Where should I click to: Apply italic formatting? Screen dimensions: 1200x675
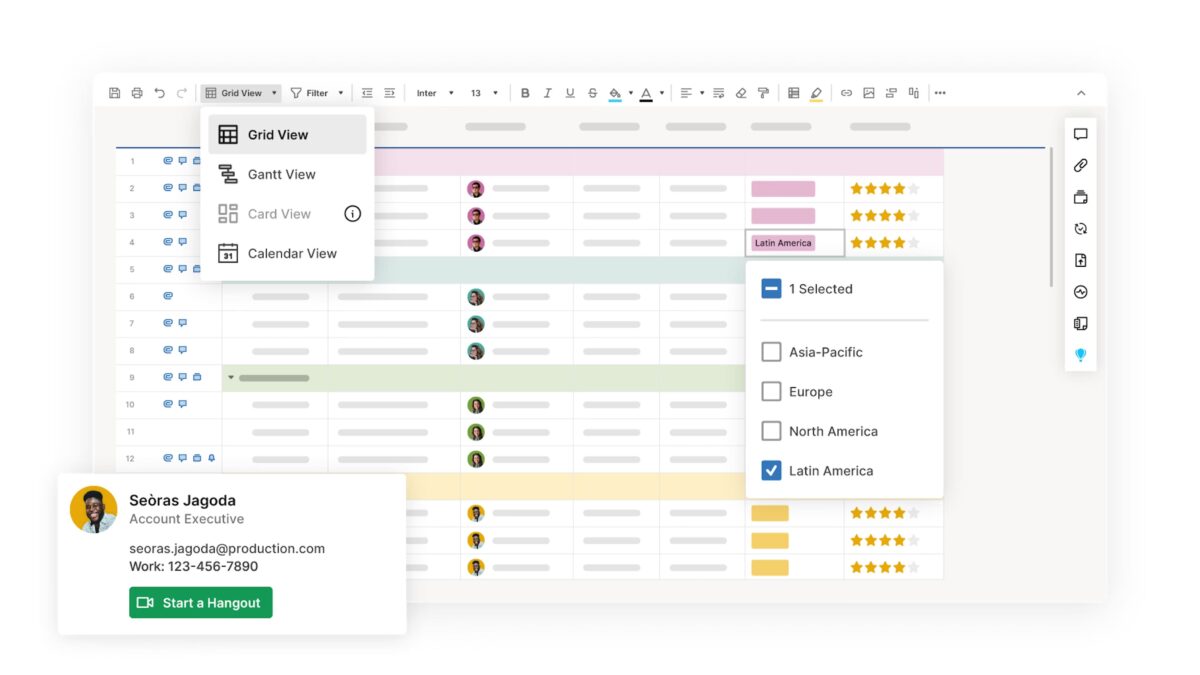pyautogui.click(x=547, y=92)
